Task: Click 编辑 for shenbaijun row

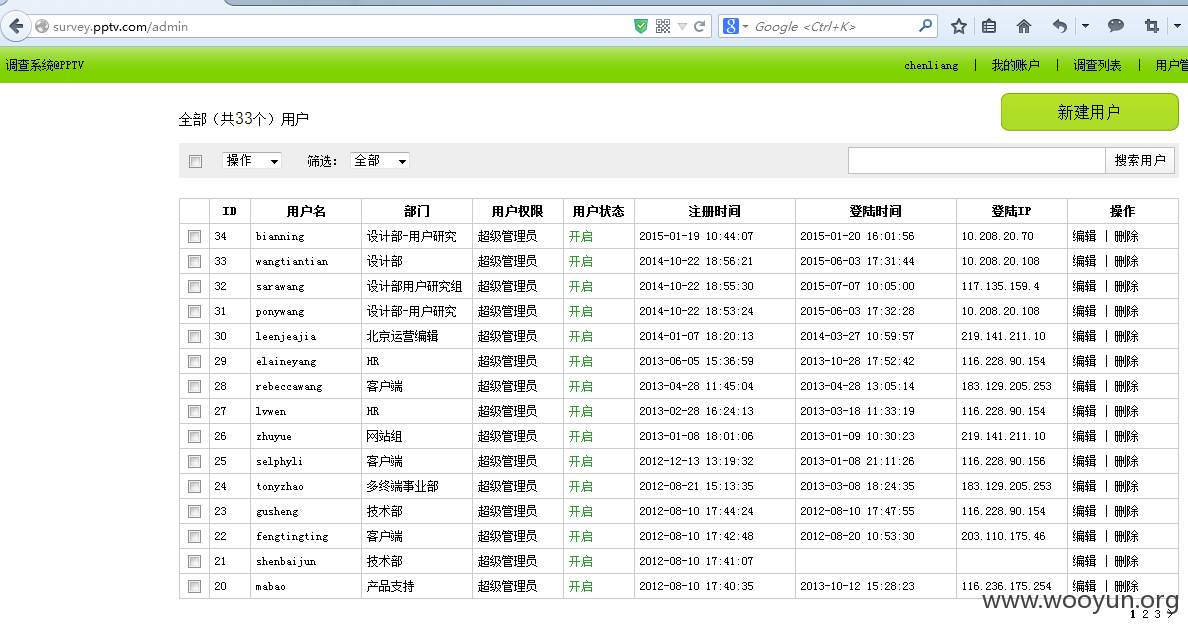Action: click(1084, 562)
